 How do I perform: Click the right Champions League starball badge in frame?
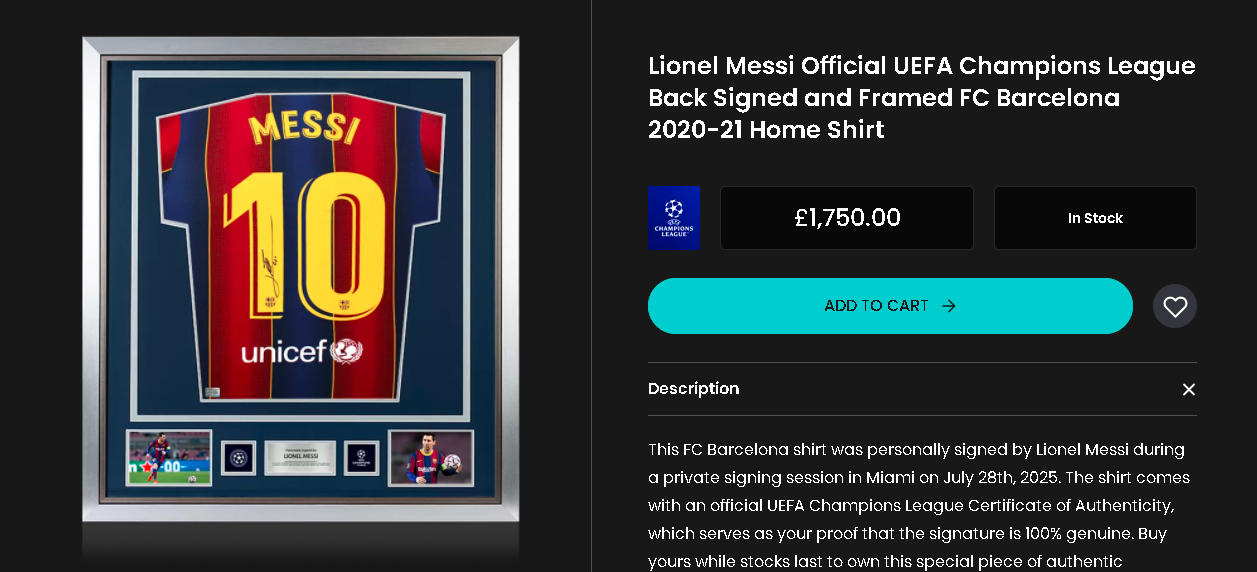click(x=362, y=458)
